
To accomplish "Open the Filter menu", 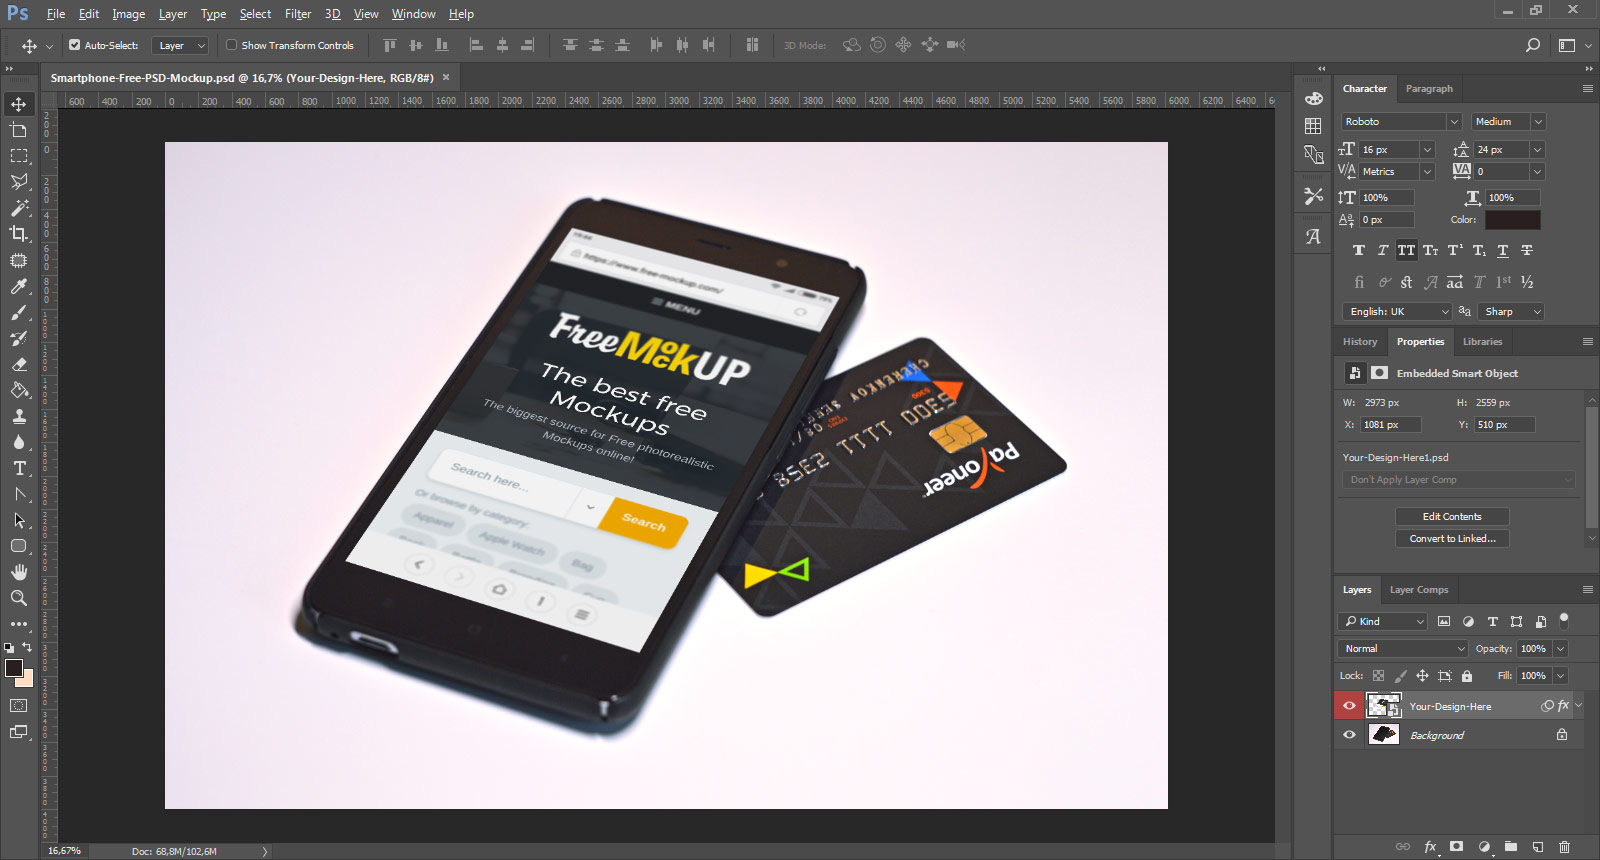I will pos(298,14).
